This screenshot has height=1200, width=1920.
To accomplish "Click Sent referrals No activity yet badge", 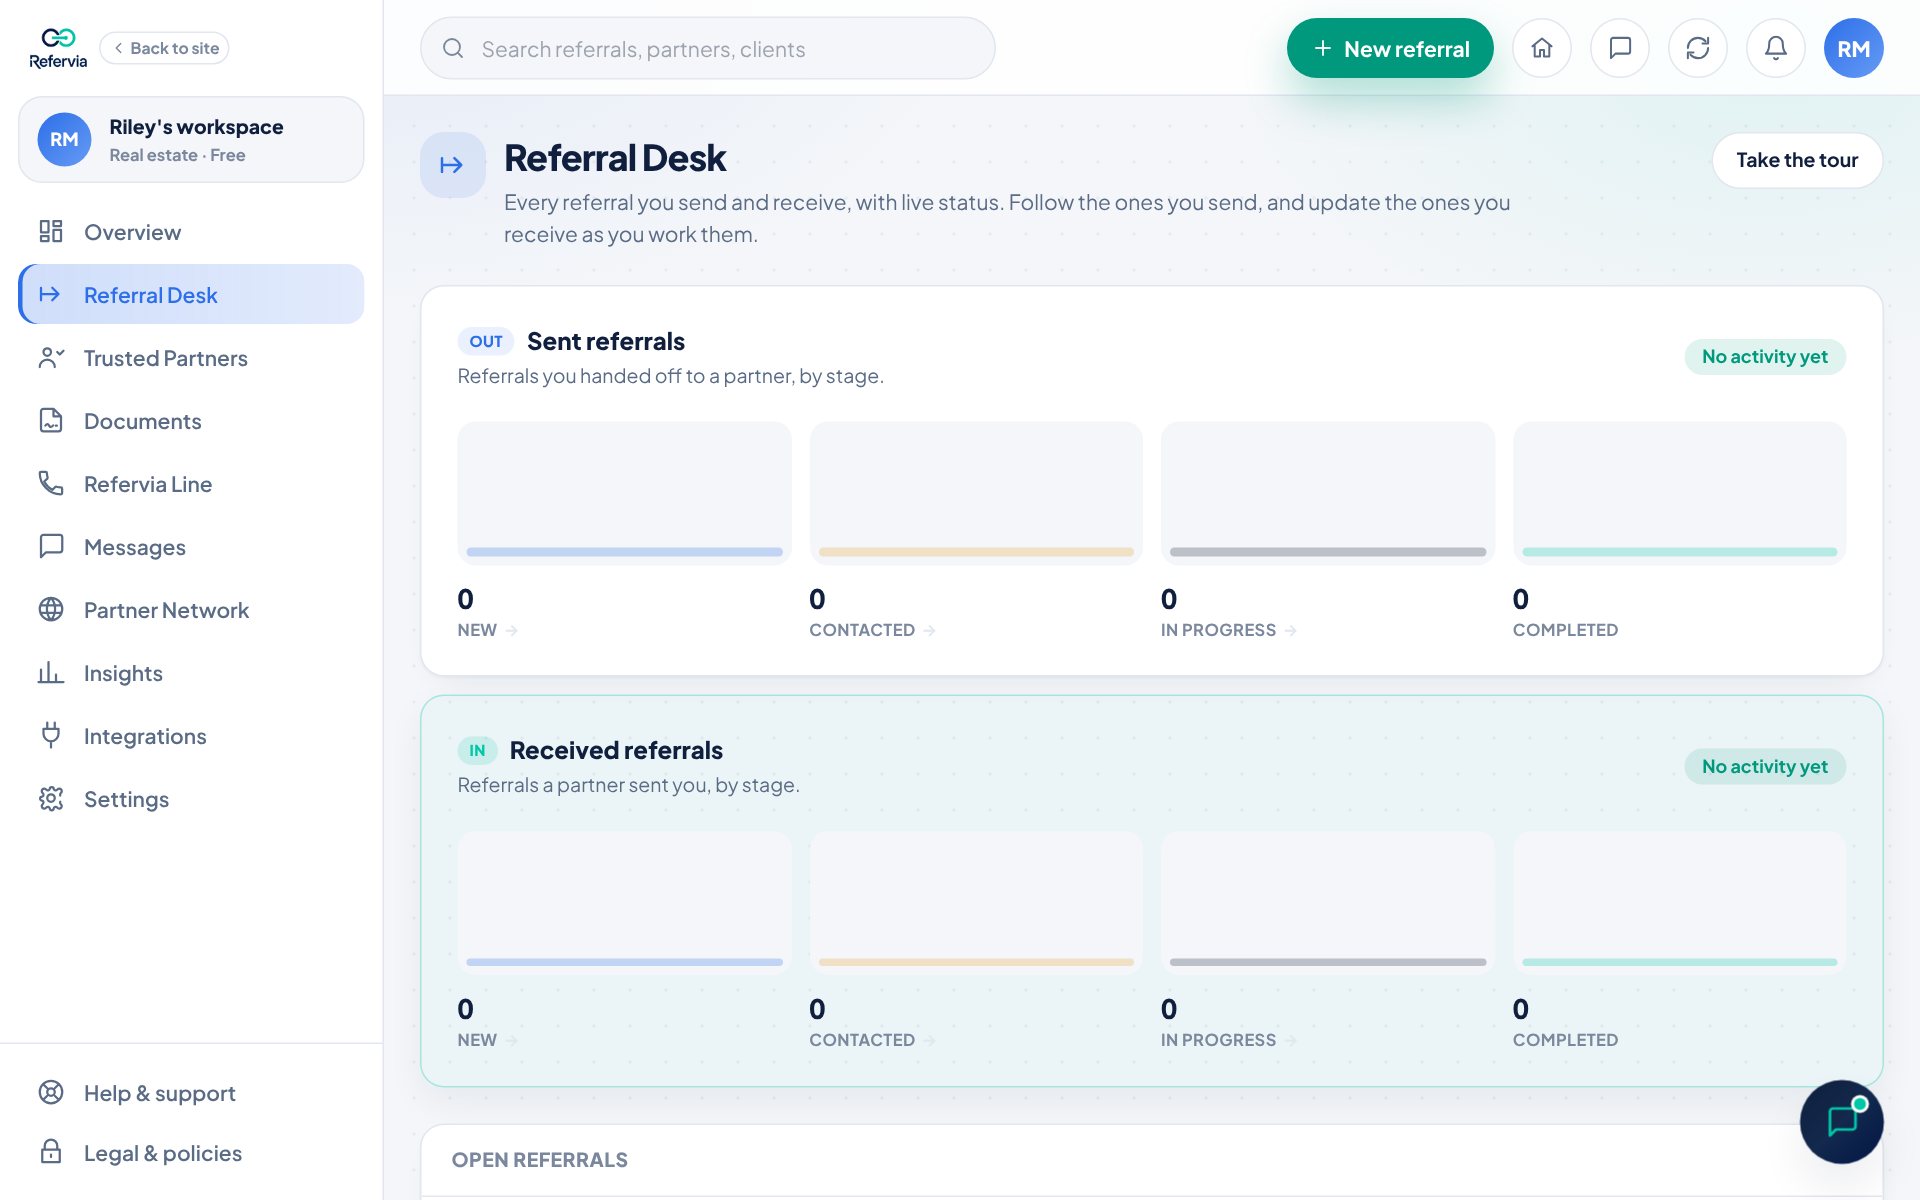I will [x=1765, y=357].
